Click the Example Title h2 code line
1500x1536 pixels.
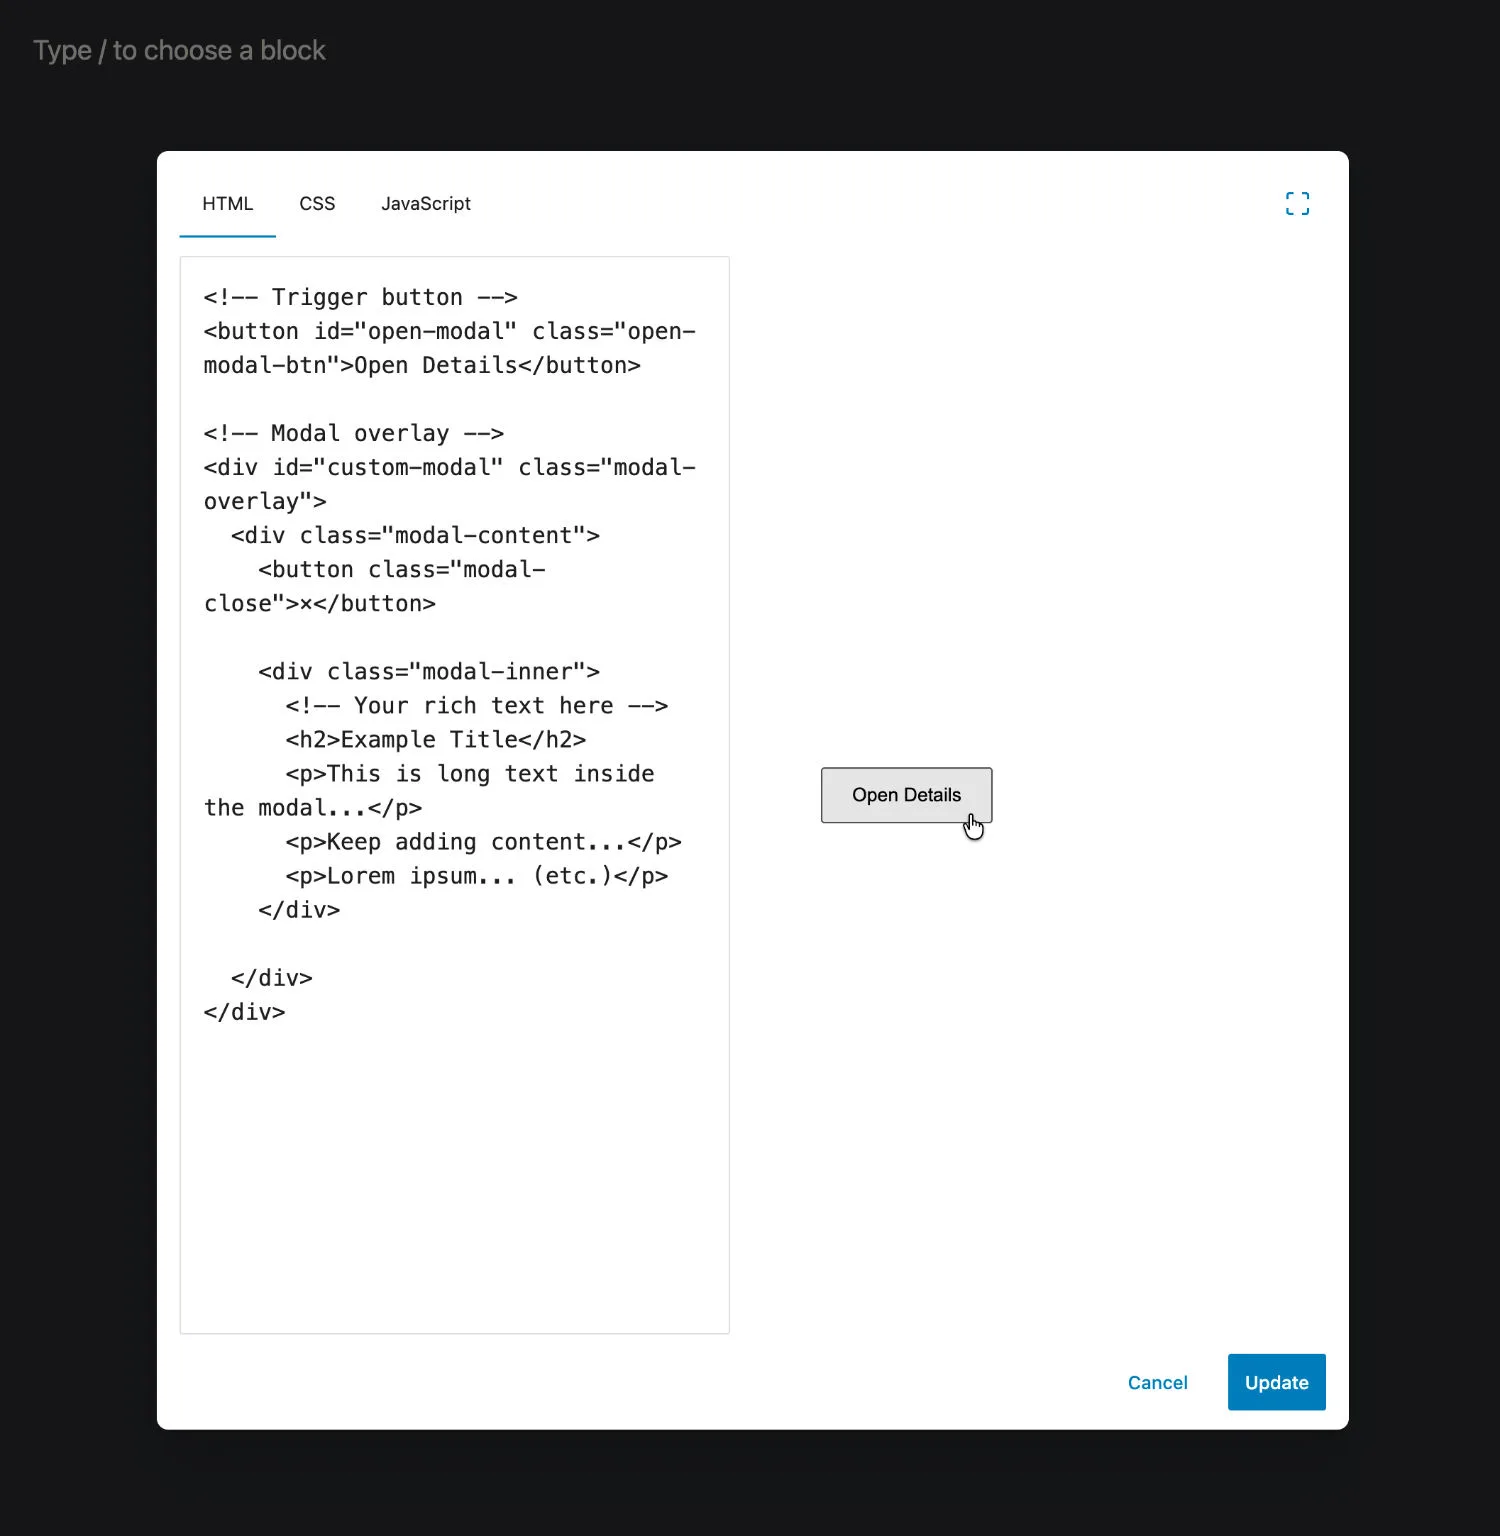pyautogui.click(x=434, y=739)
